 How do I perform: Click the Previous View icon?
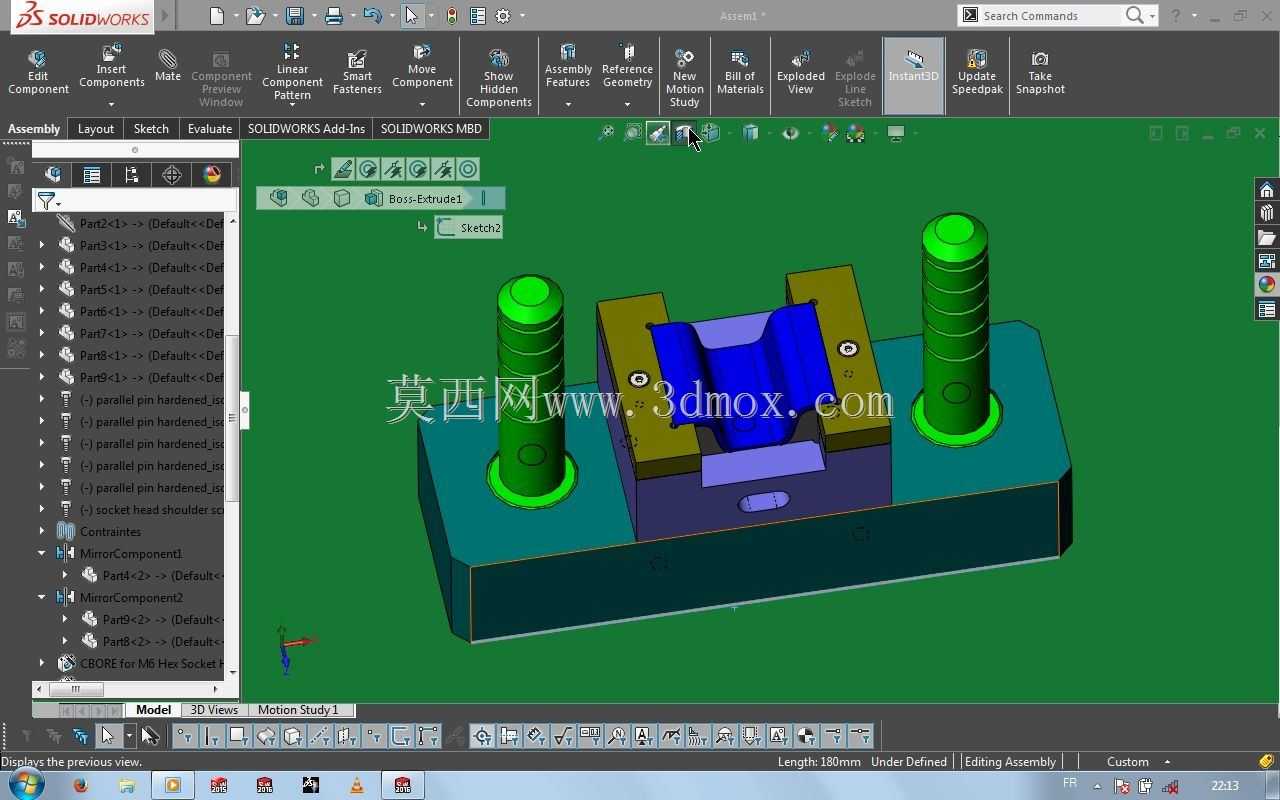658,133
